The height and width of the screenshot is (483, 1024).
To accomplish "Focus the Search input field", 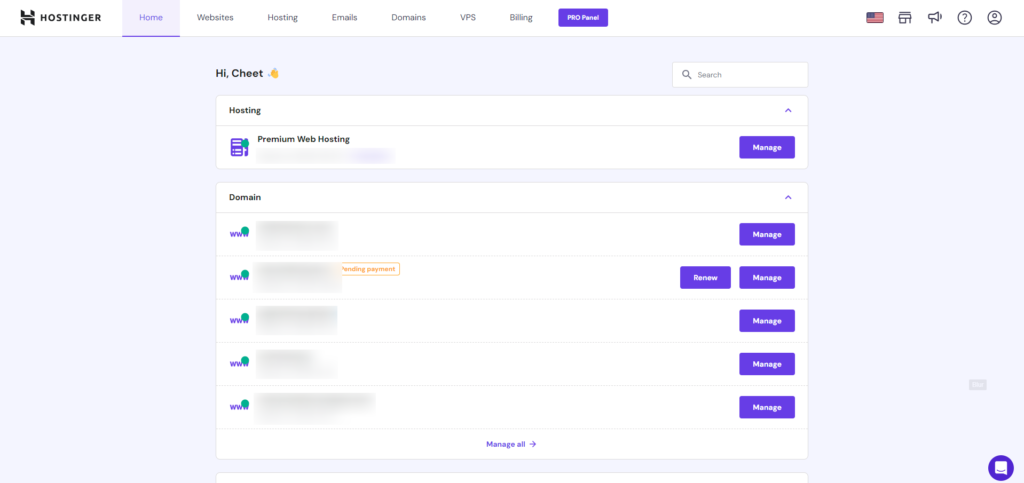I will [747, 75].
